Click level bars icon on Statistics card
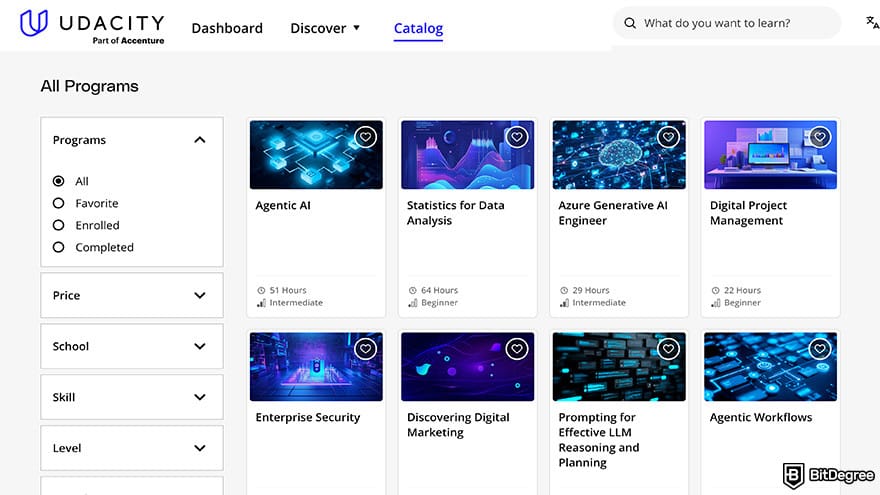The image size is (880, 495). tap(413, 303)
